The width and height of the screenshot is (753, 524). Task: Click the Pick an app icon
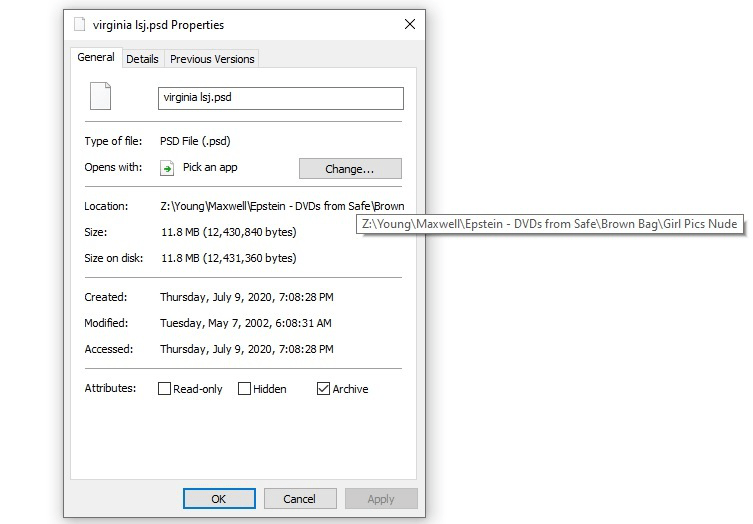[168, 168]
